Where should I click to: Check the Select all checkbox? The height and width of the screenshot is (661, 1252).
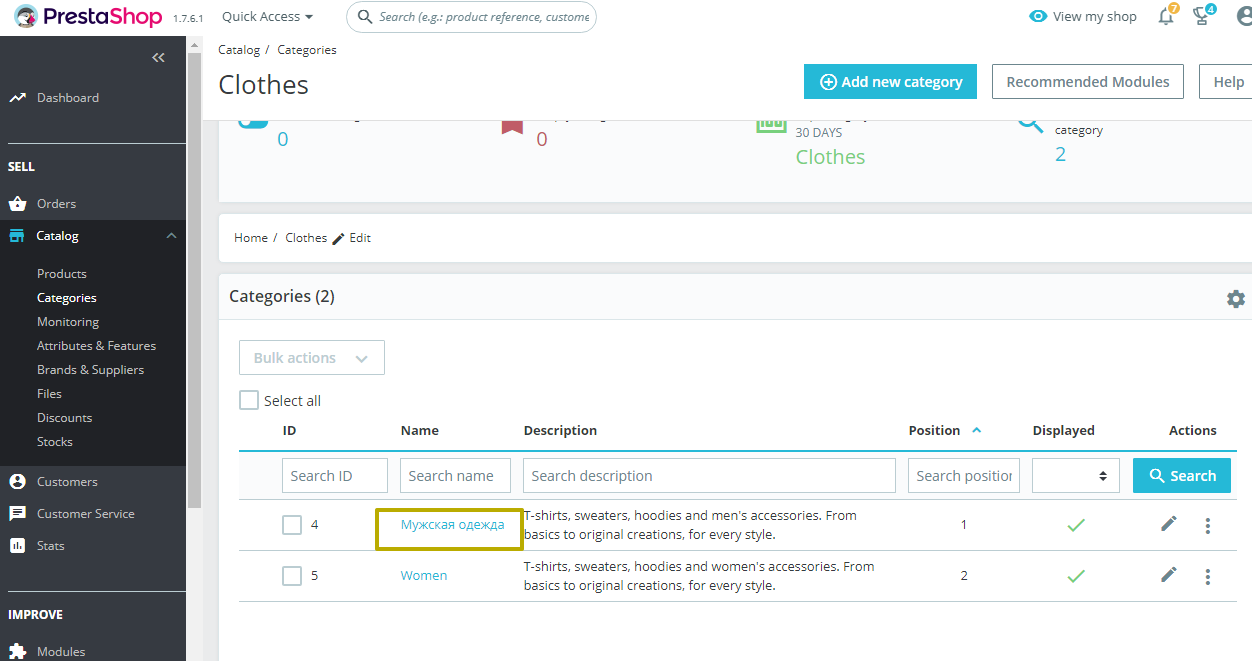(x=249, y=400)
